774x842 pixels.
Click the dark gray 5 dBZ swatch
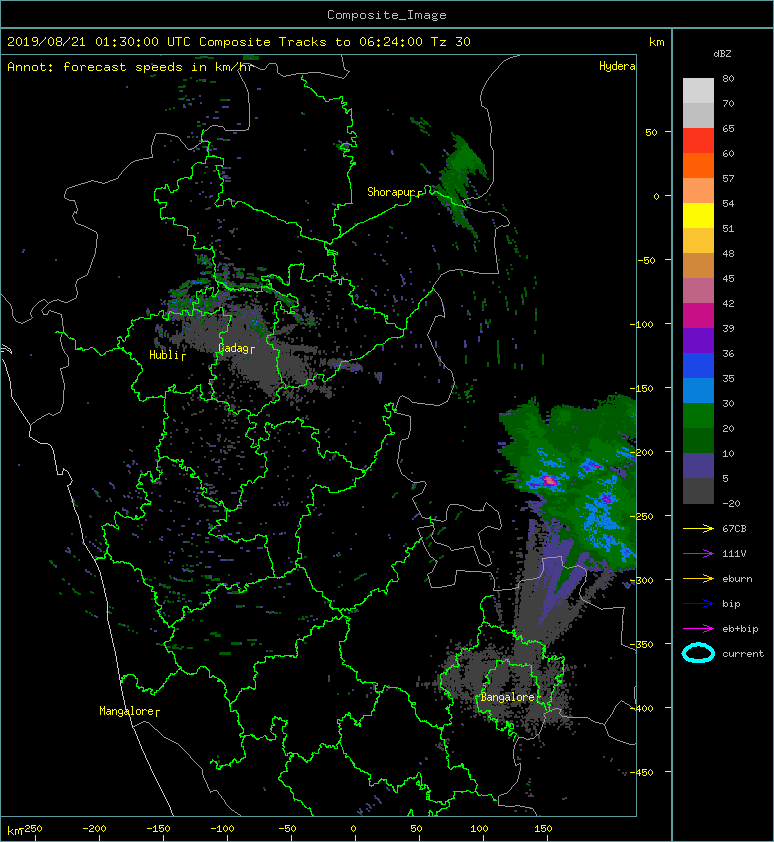tap(698, 490)
